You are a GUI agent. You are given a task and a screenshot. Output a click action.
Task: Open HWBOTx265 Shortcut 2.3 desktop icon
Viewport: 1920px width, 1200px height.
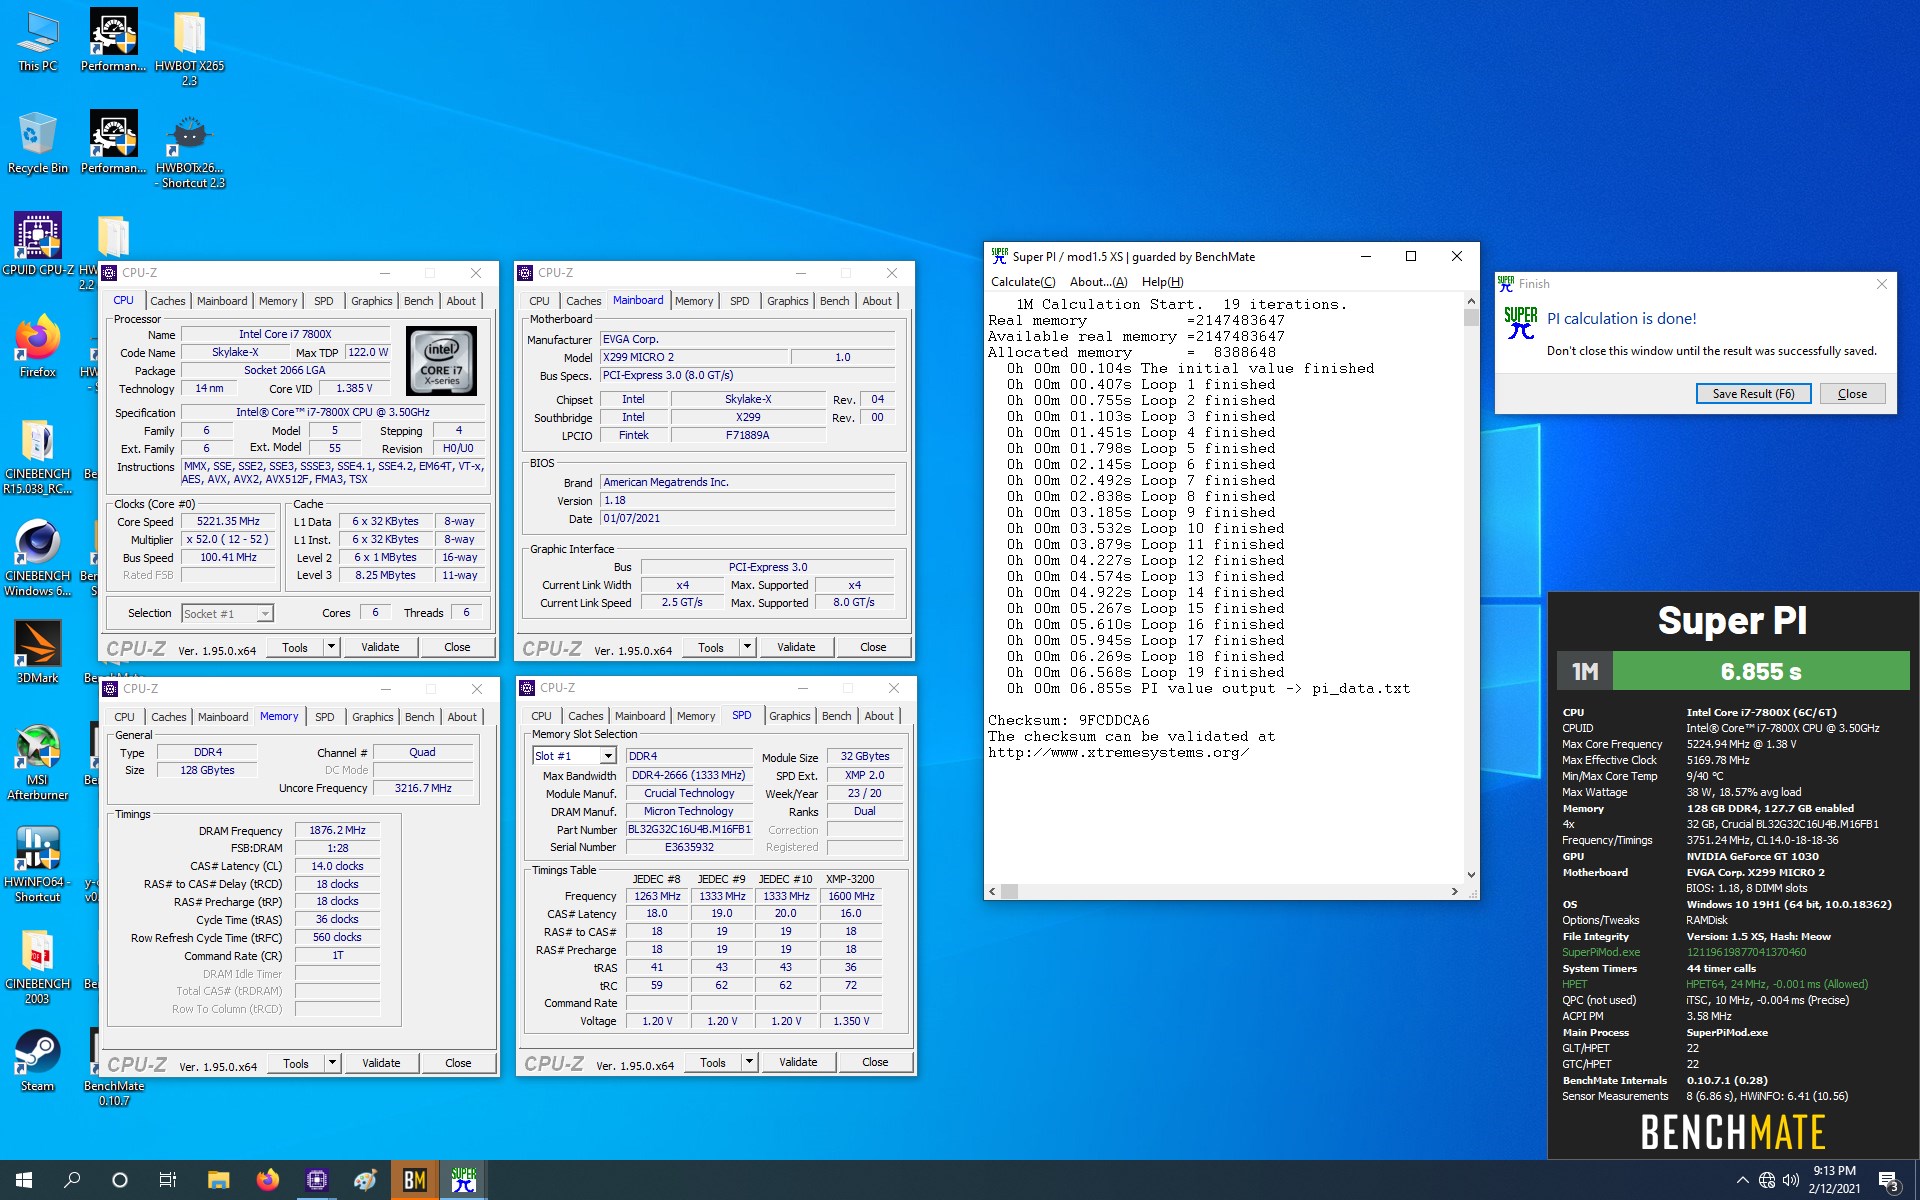pos(189,150)
